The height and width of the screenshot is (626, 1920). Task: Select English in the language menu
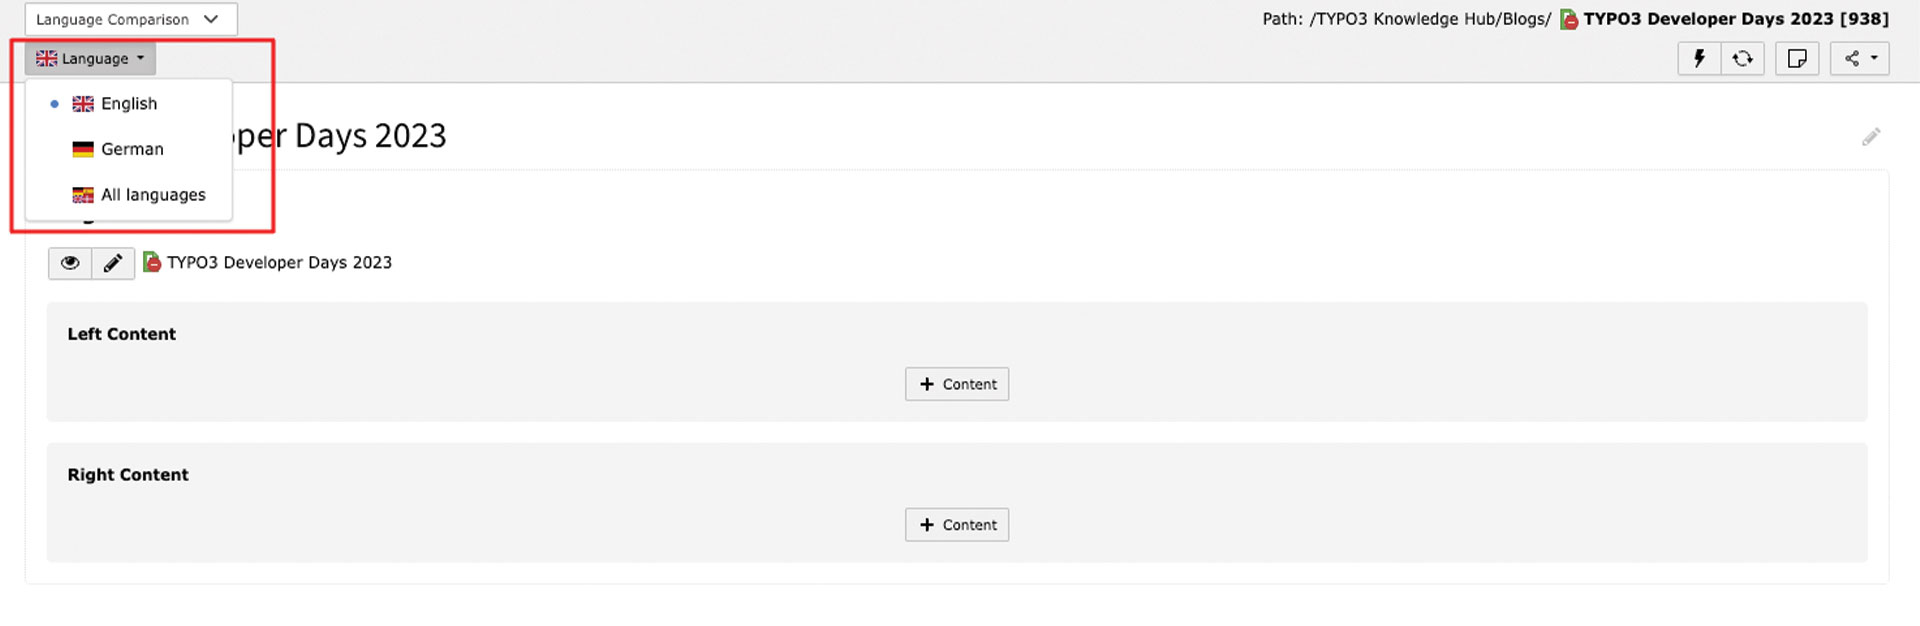click(x=129, y=104)
